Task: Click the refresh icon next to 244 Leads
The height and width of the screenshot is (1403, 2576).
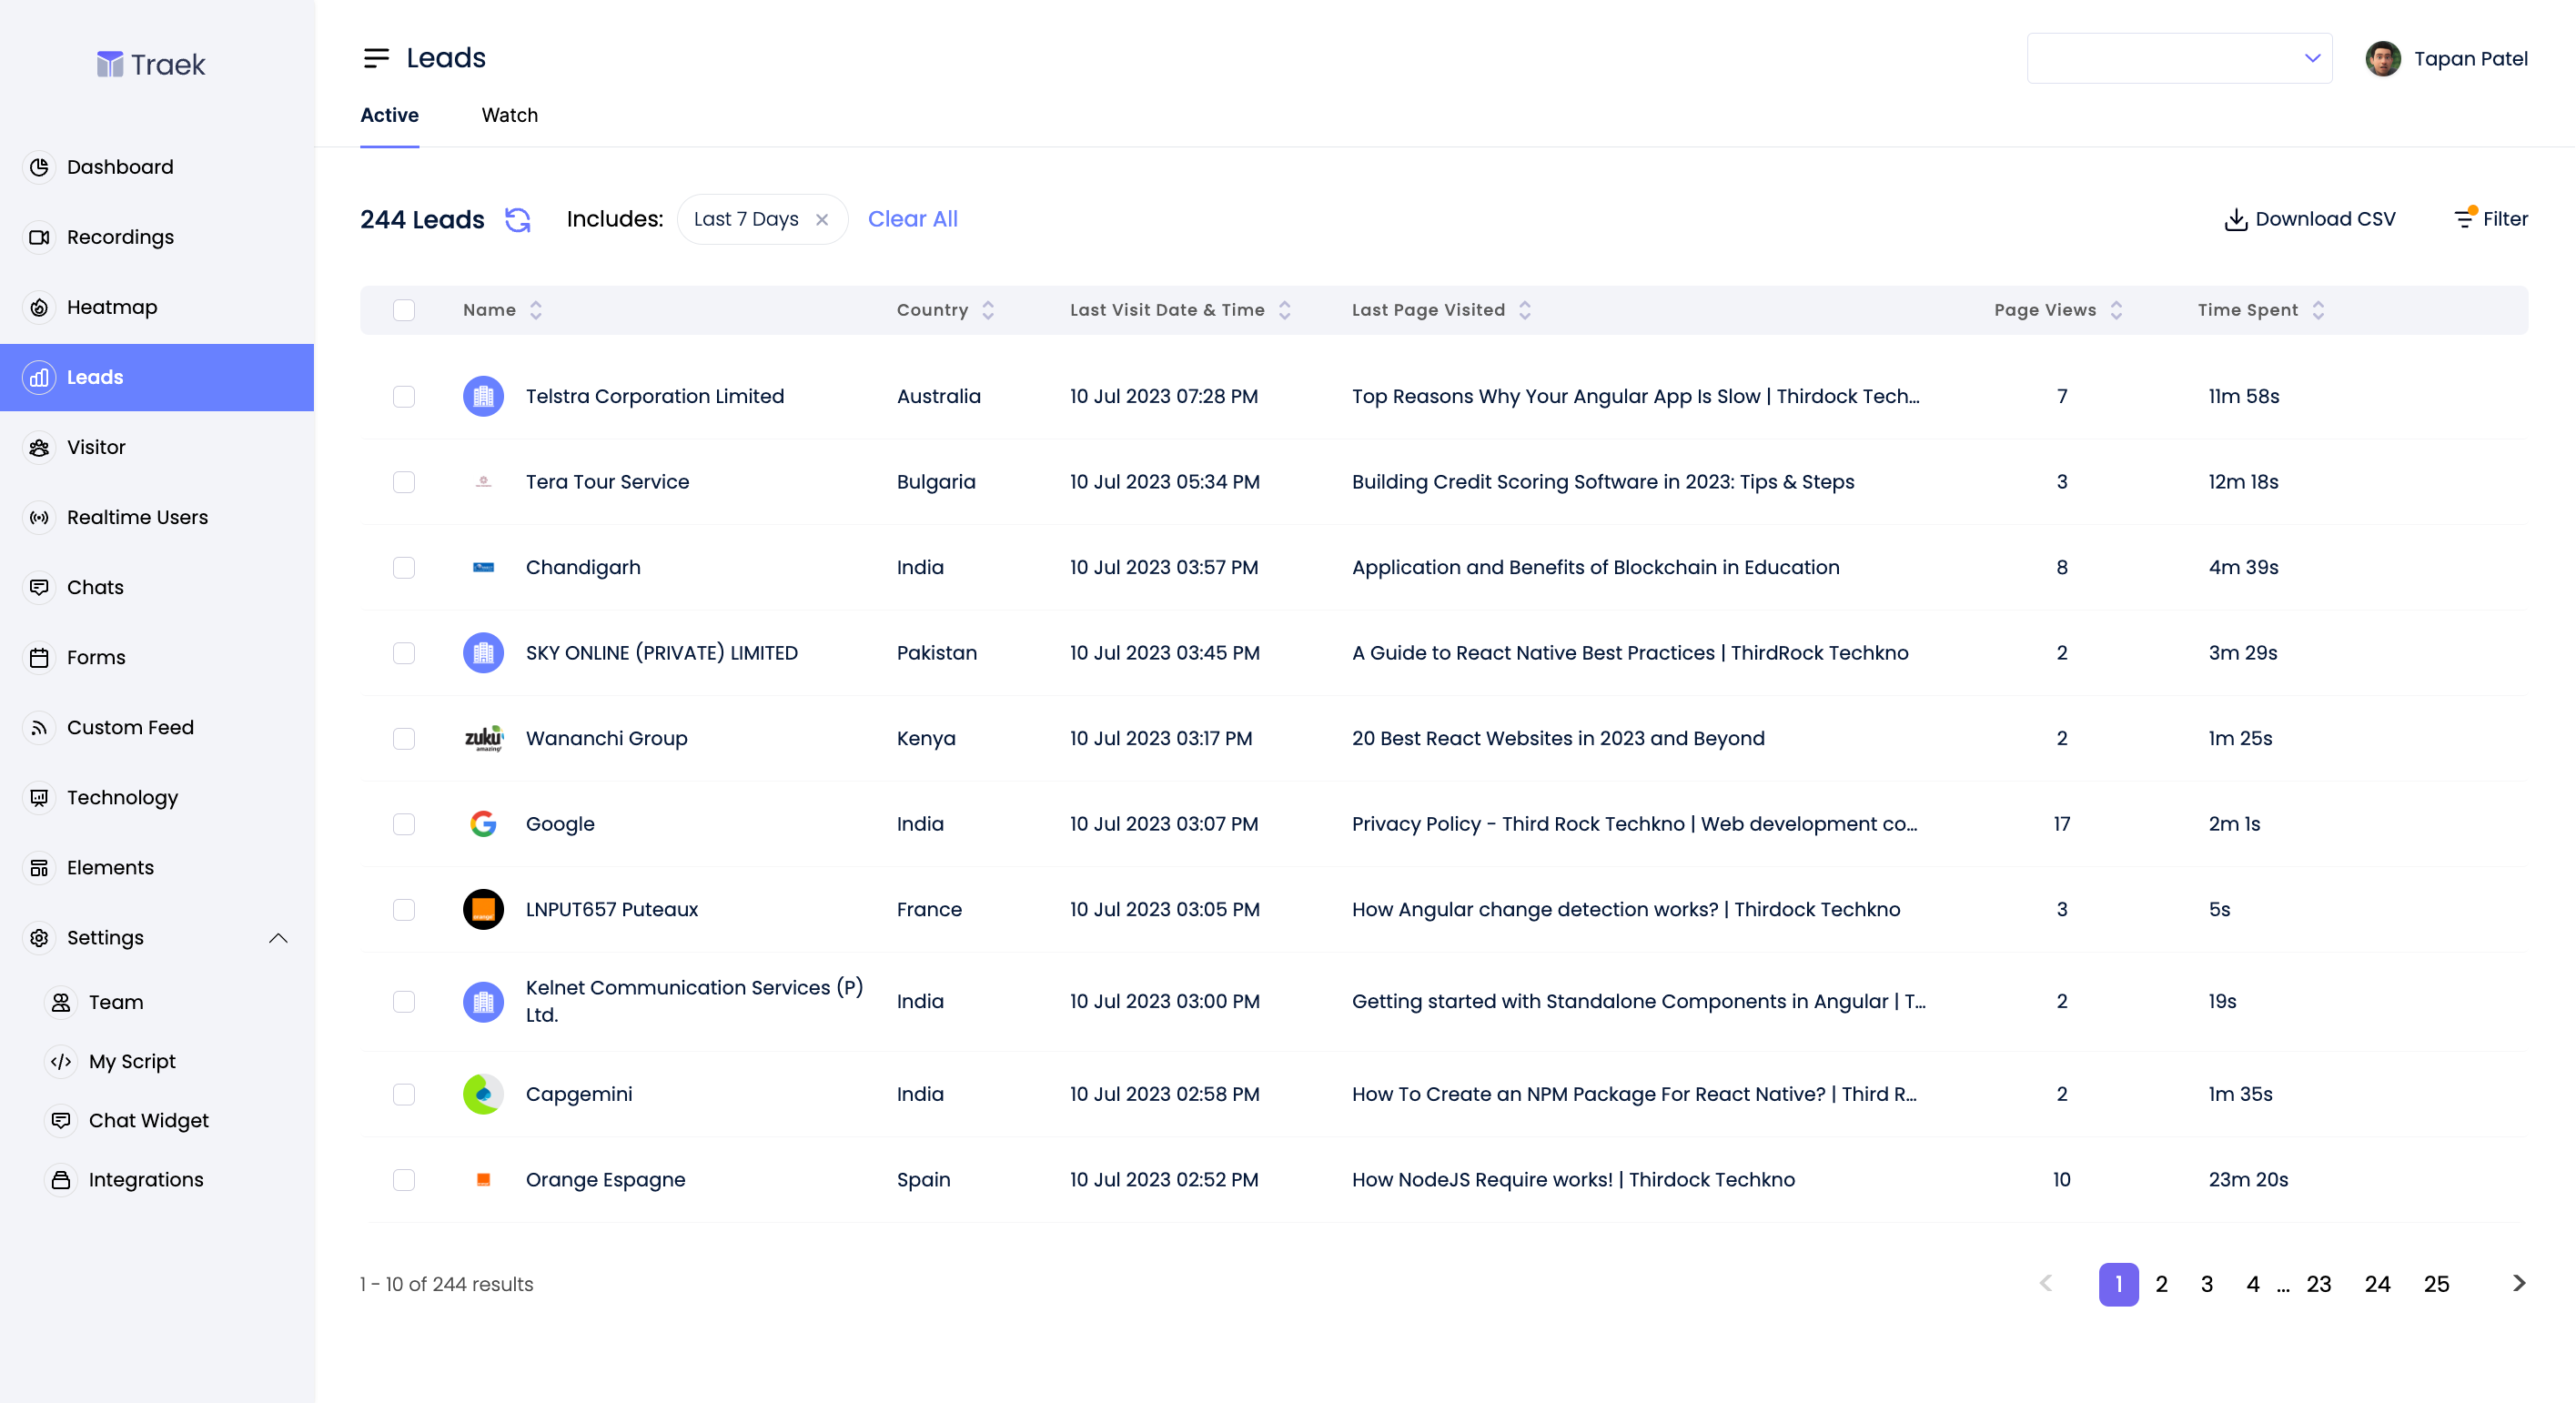Action: [519, 219]
